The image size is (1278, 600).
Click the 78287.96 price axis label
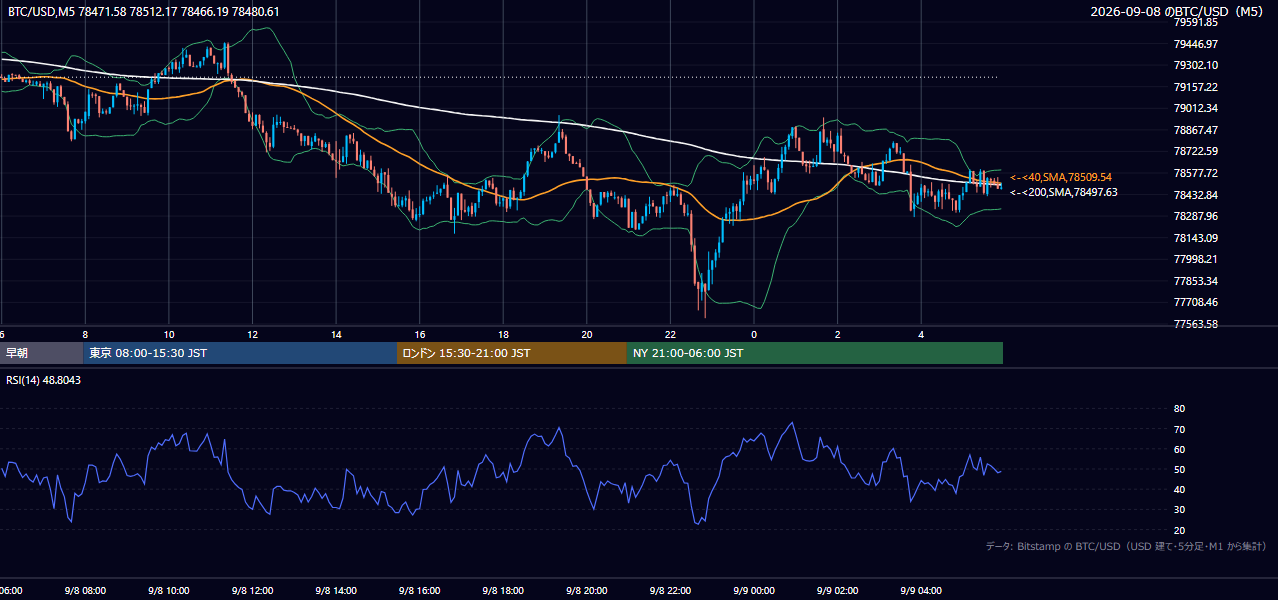point(1195,216)
